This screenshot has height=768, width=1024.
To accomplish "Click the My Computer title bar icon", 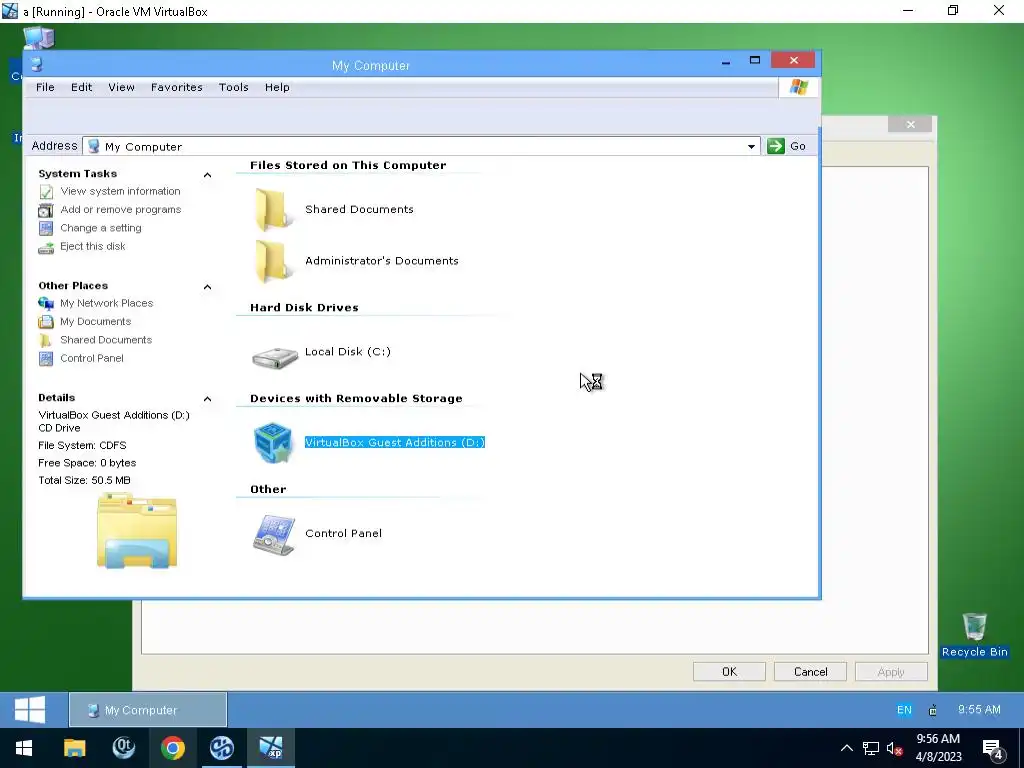I will click(37, 64).
